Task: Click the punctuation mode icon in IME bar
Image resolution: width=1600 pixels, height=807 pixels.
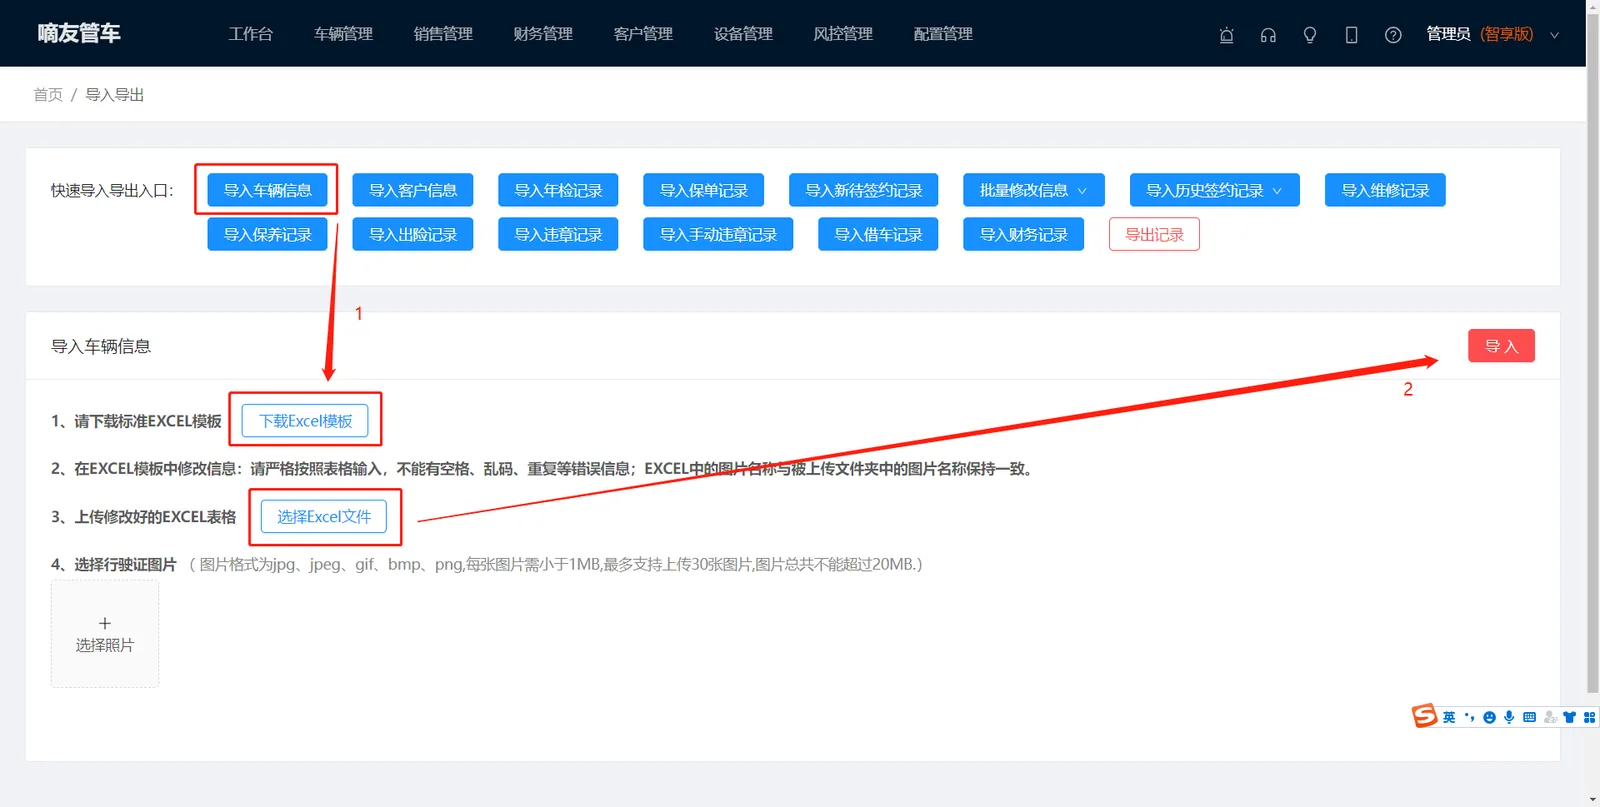Action: tap(1469, 717)
